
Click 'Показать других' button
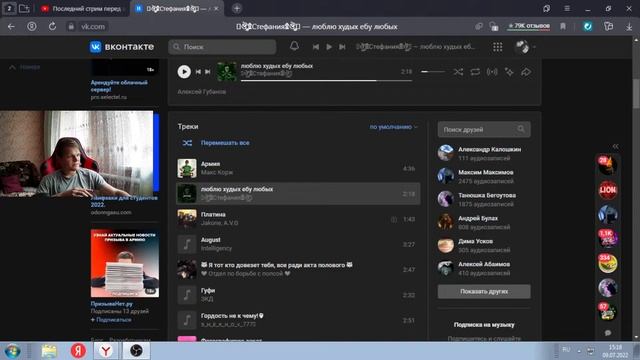click(x=484, y=291)
